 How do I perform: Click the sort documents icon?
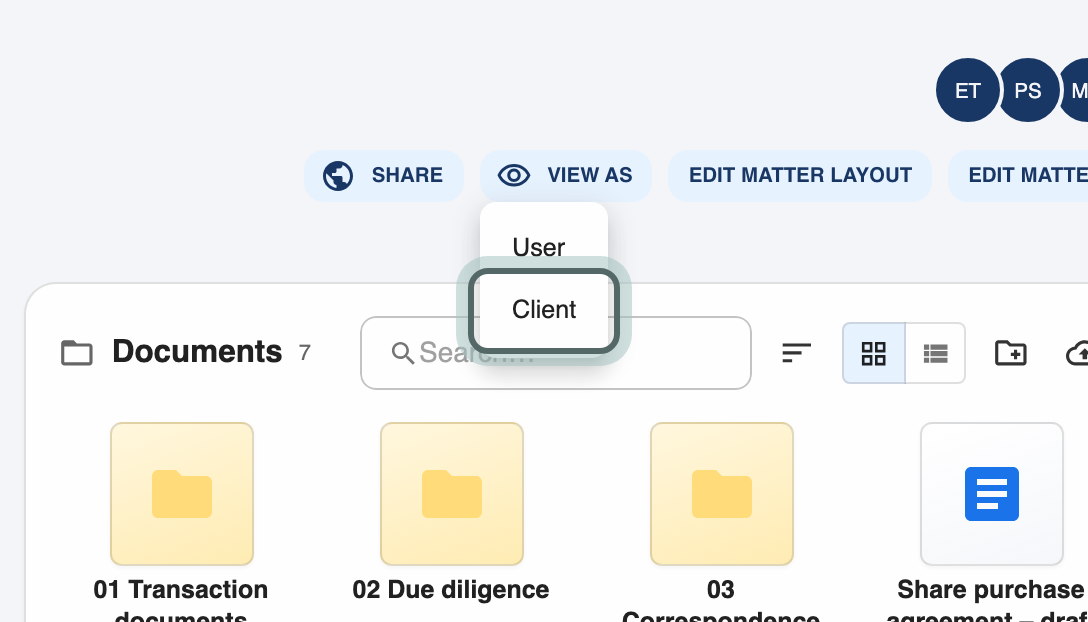click(797, 353)
